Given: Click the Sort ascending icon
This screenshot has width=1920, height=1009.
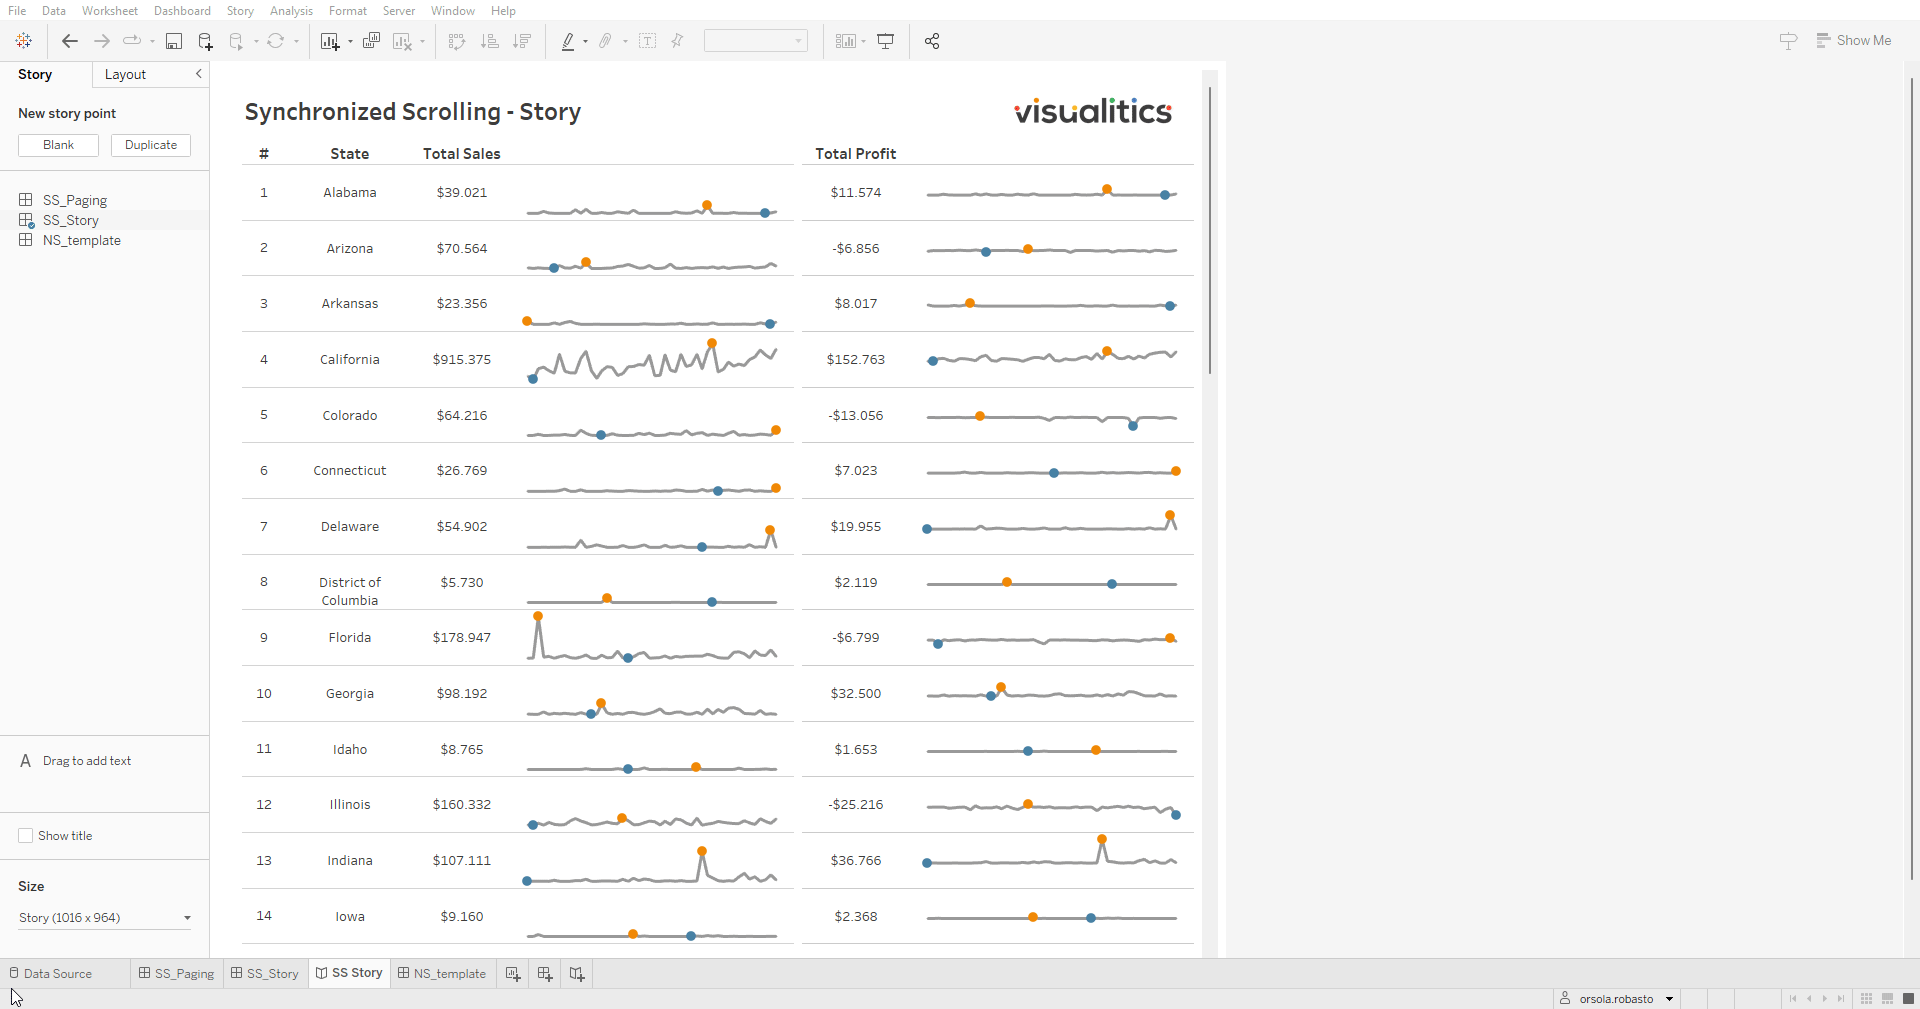Looking at the screenshot, I should click(489, 41).
